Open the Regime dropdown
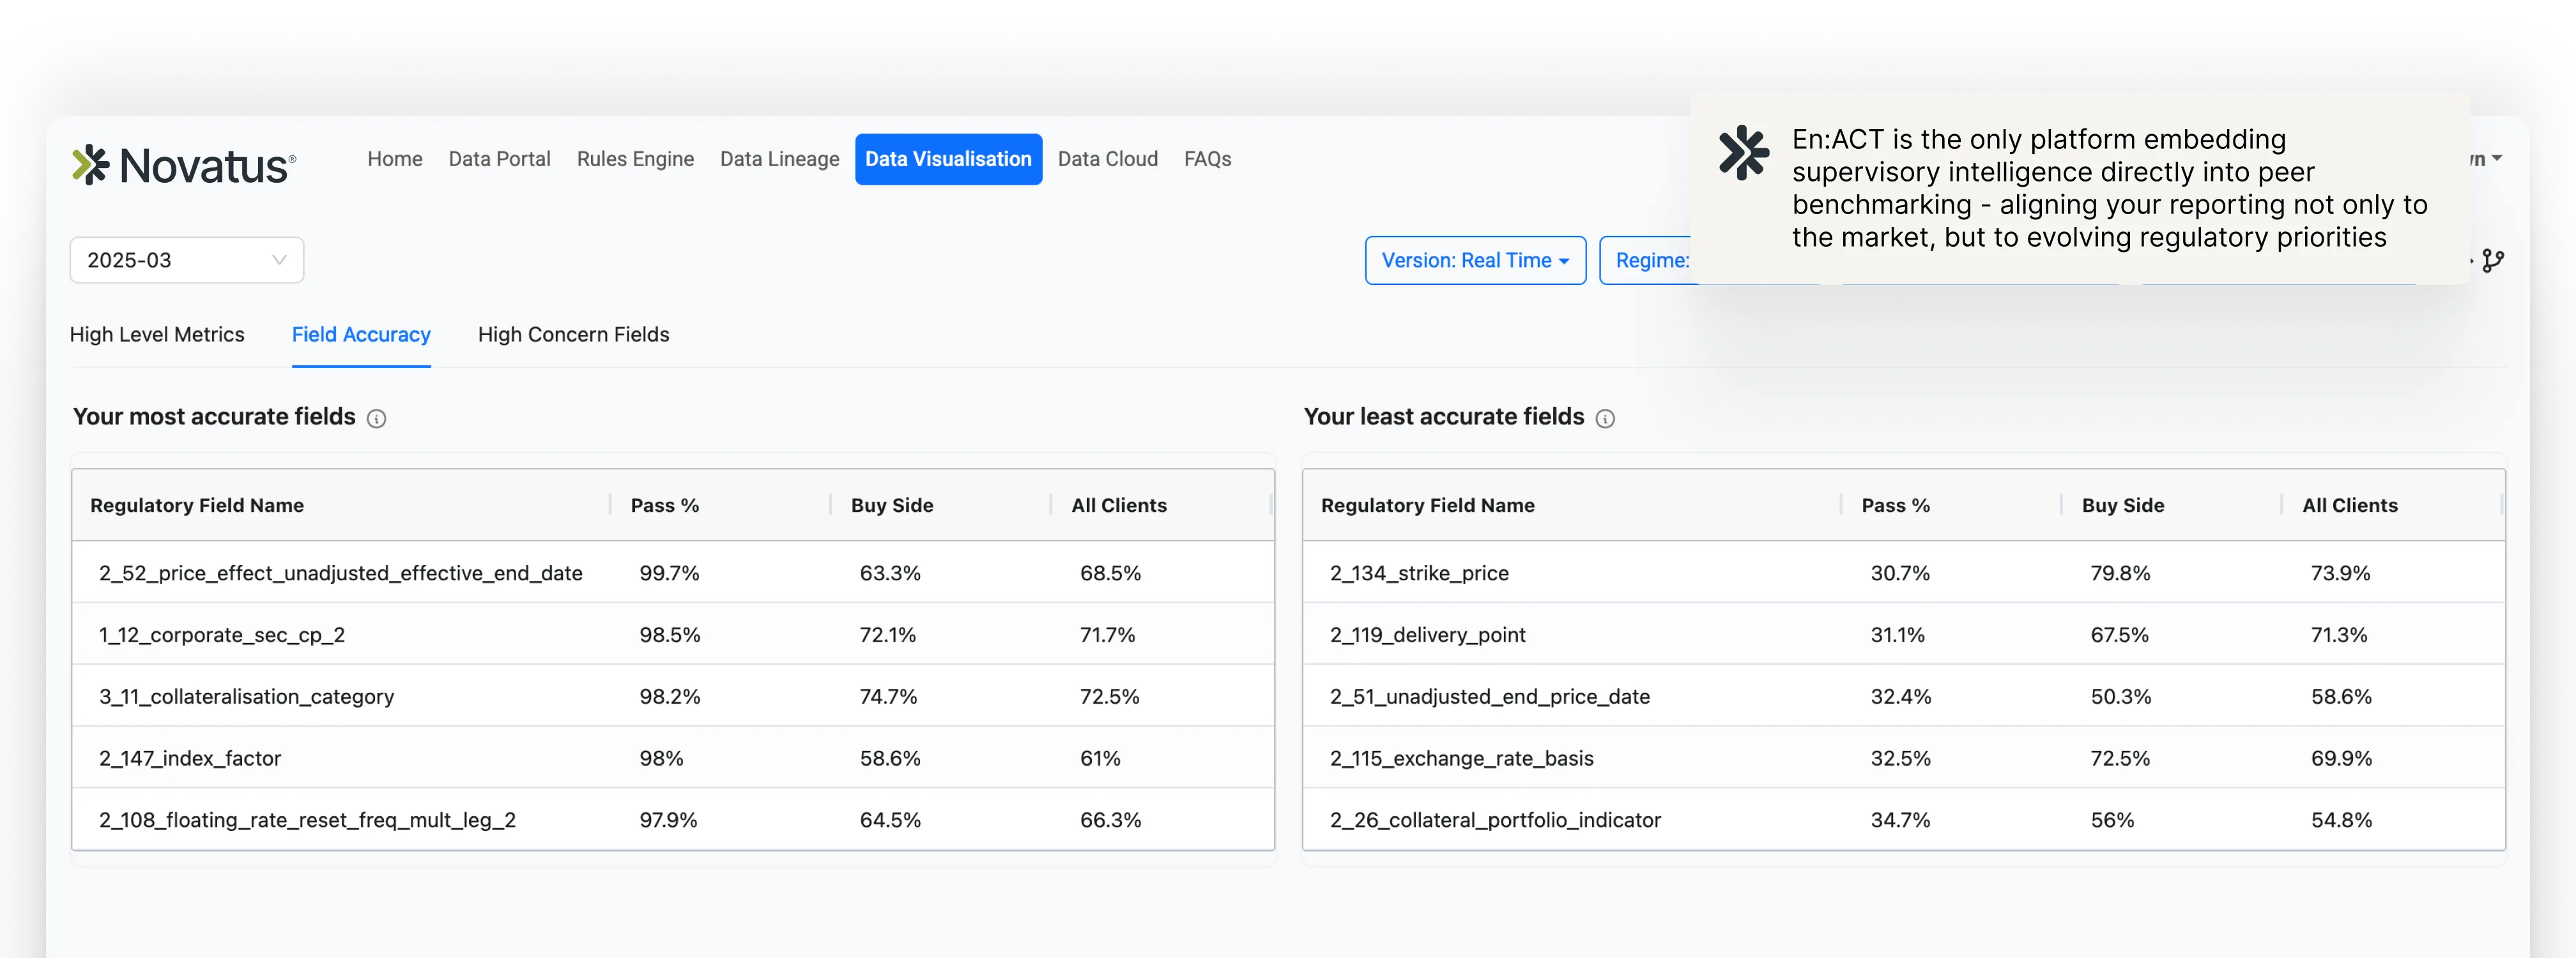The height and width of the screenshot is (958, 2576). click(x=1651, y=260)
